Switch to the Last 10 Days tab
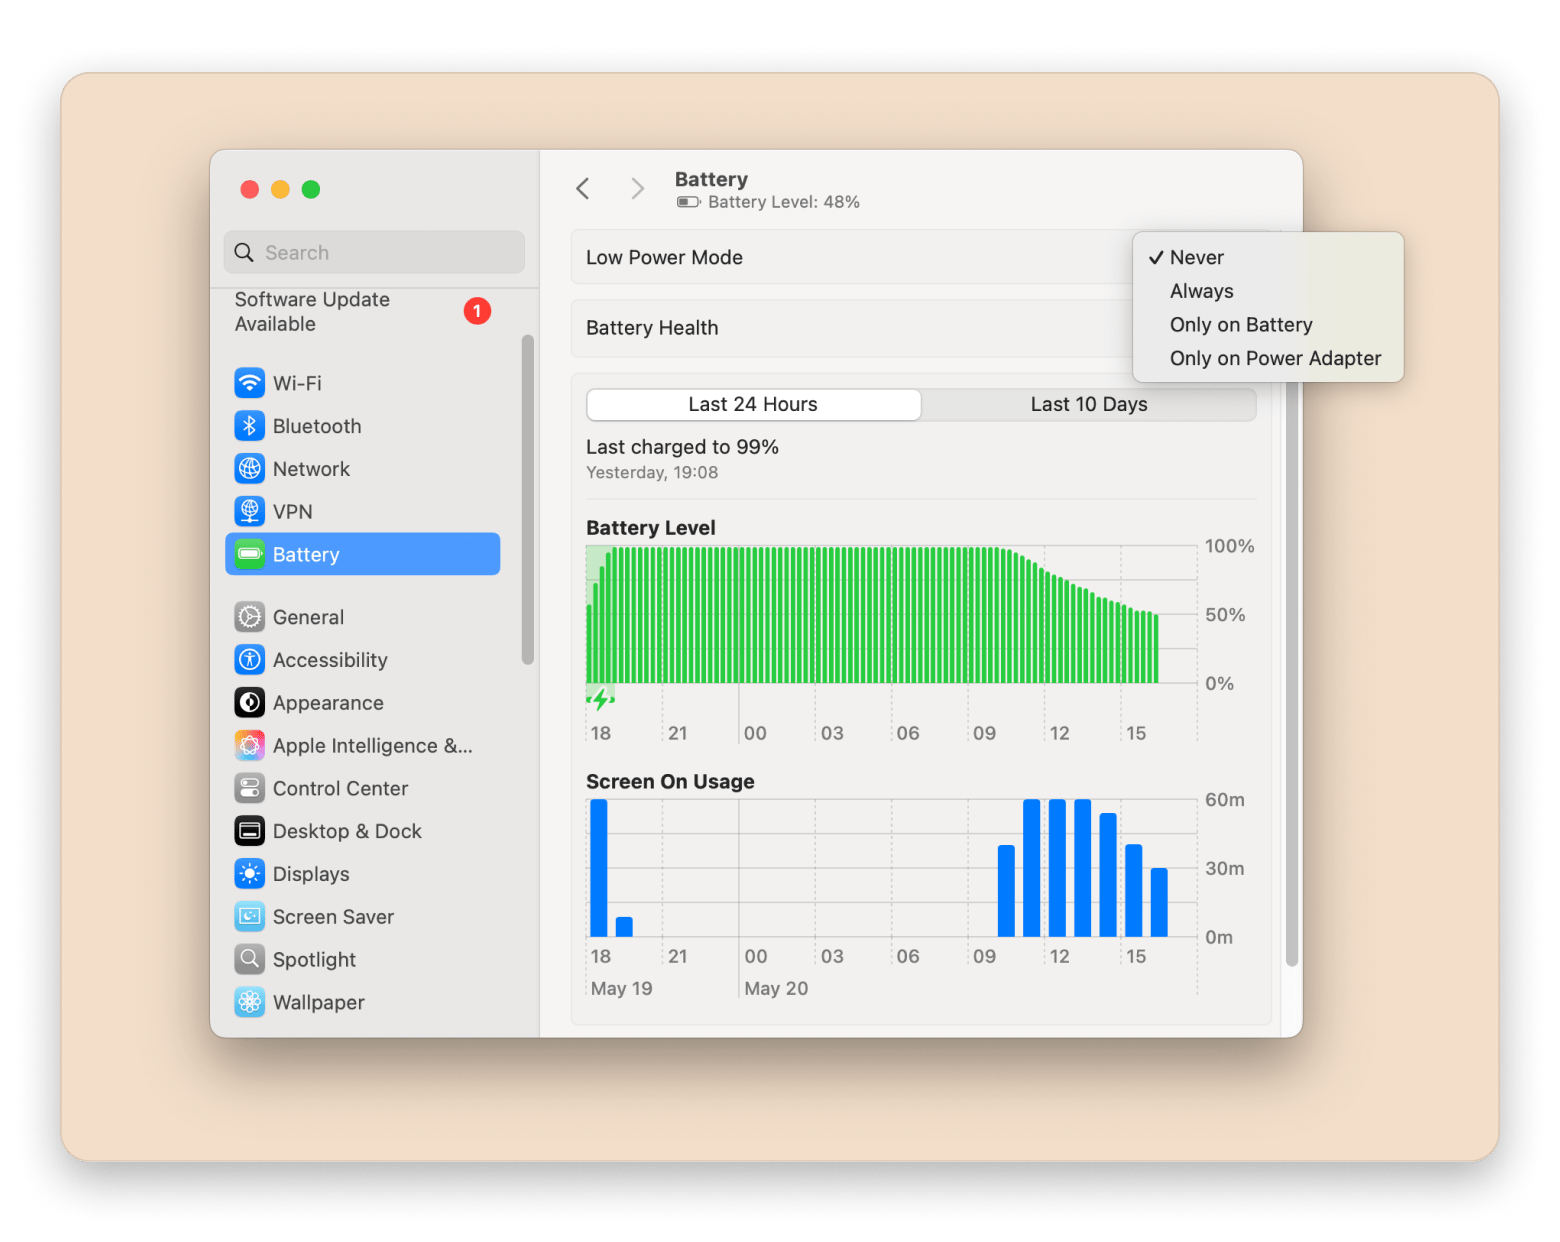Viewport: 1560px width, 1242px height. tap(1088, 405)
